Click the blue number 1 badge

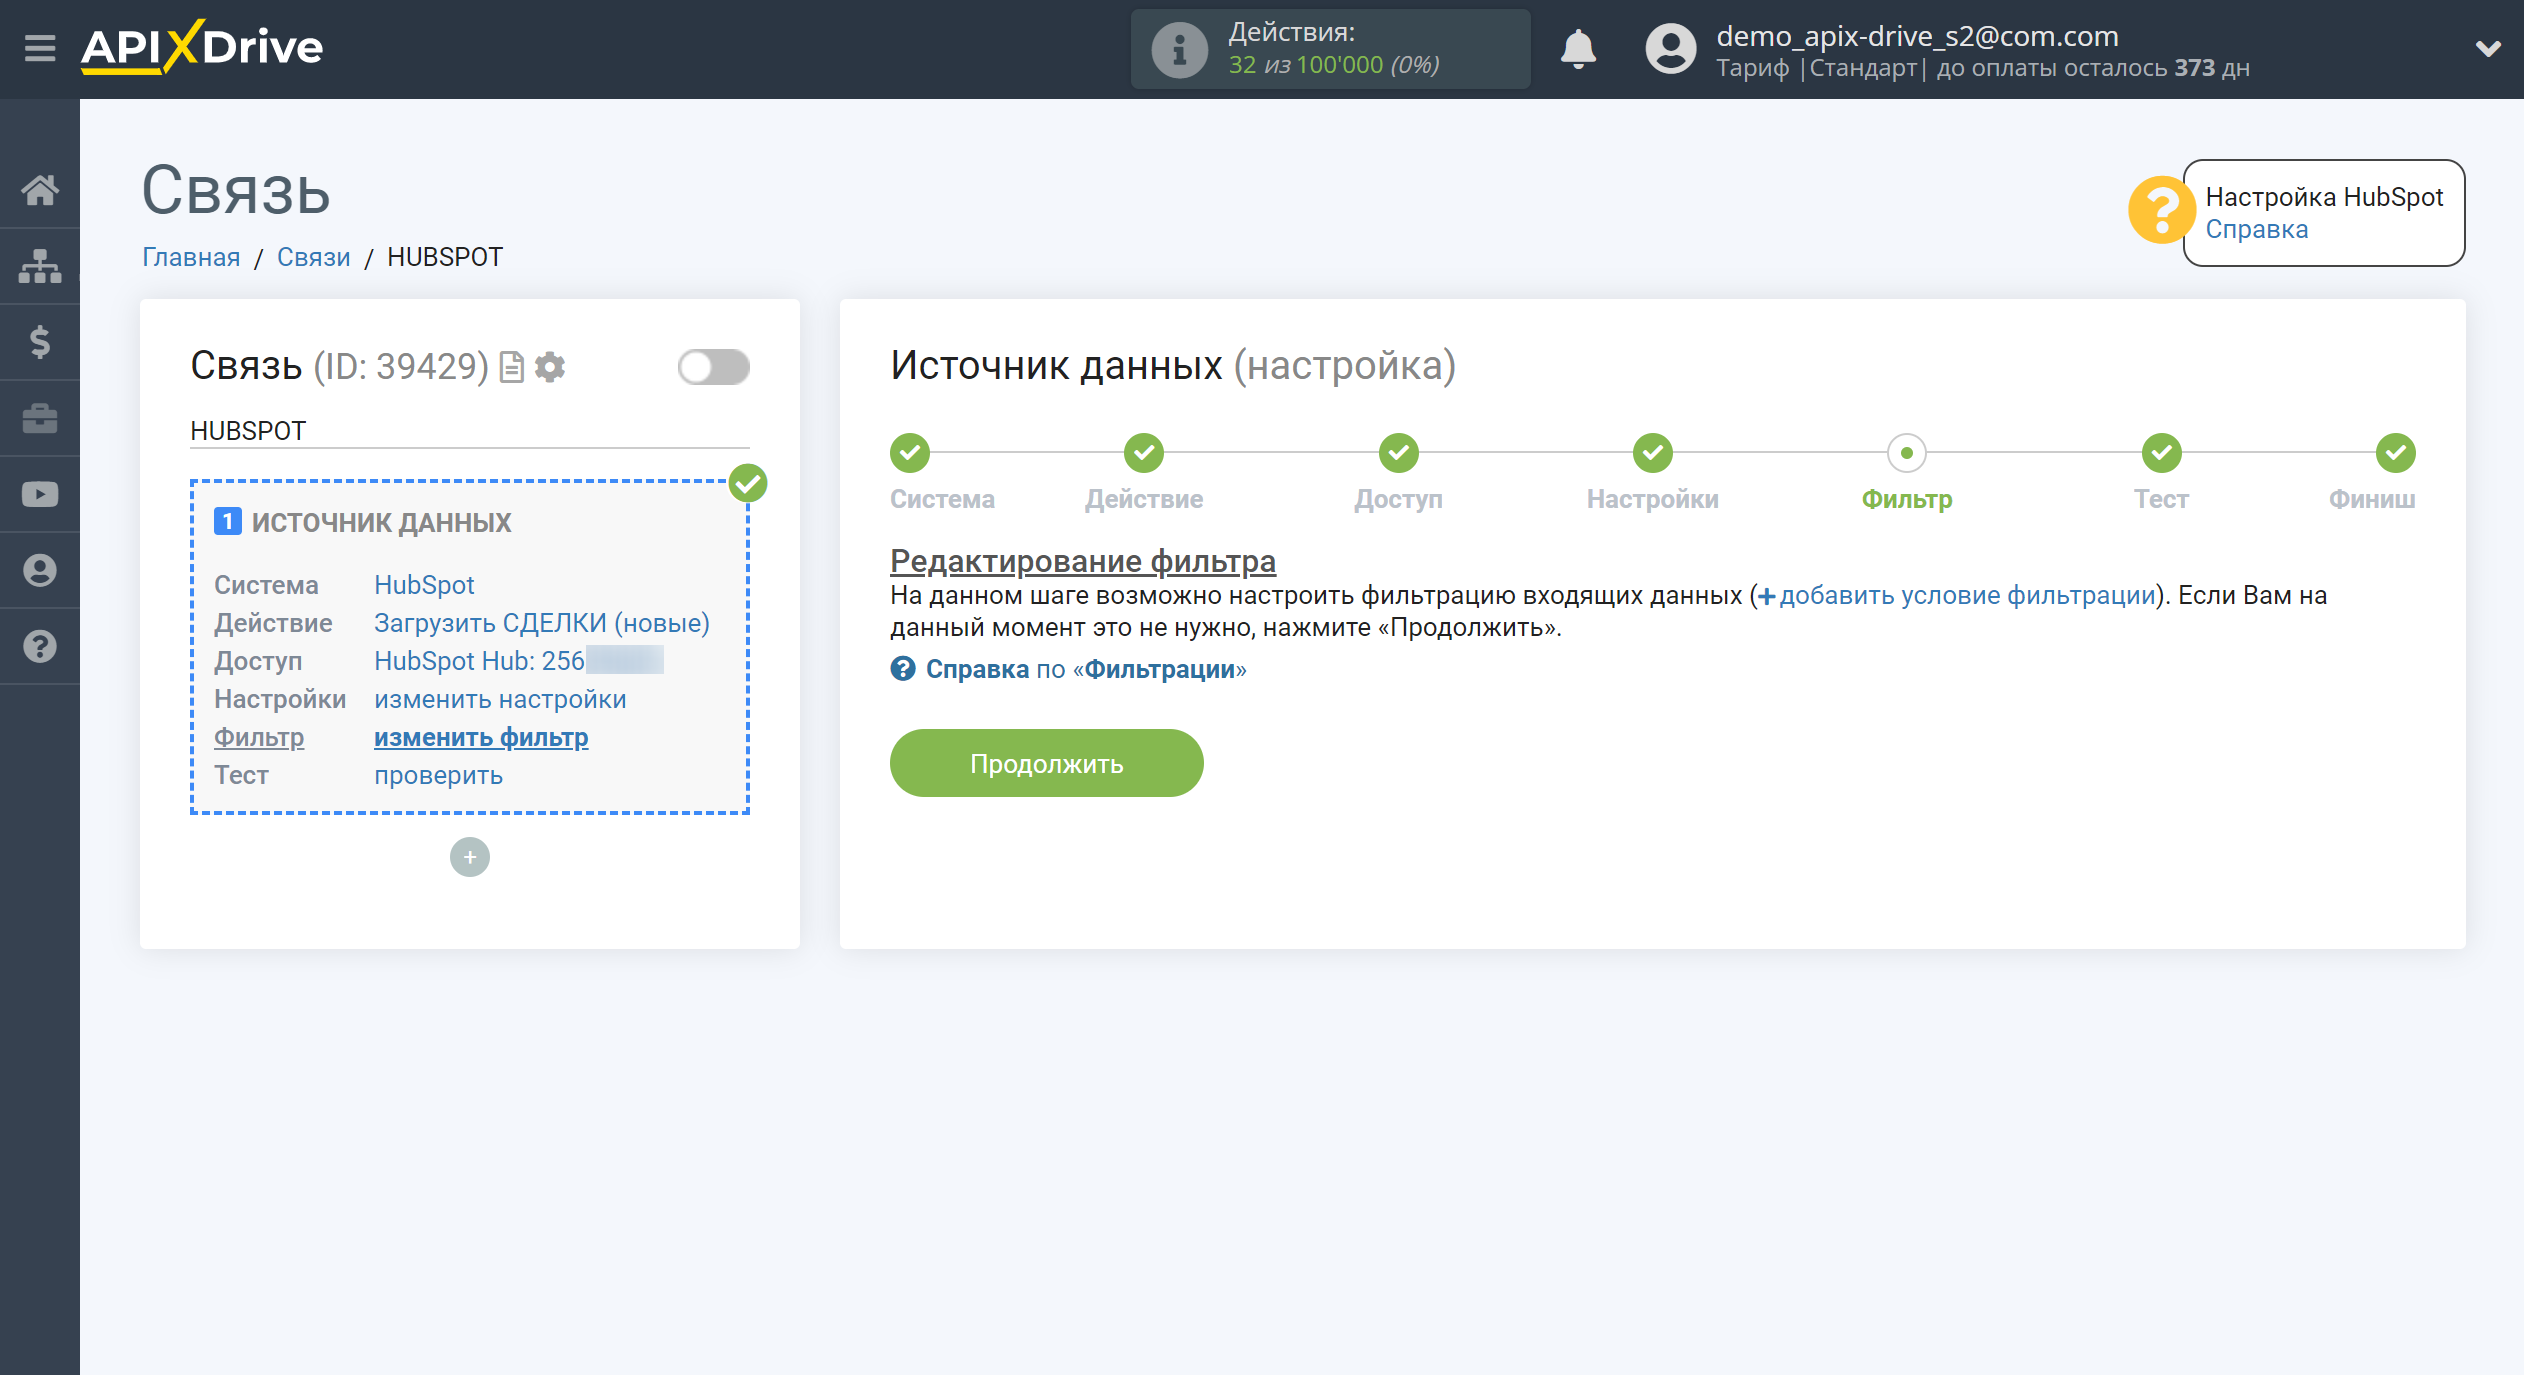point(228,522)
